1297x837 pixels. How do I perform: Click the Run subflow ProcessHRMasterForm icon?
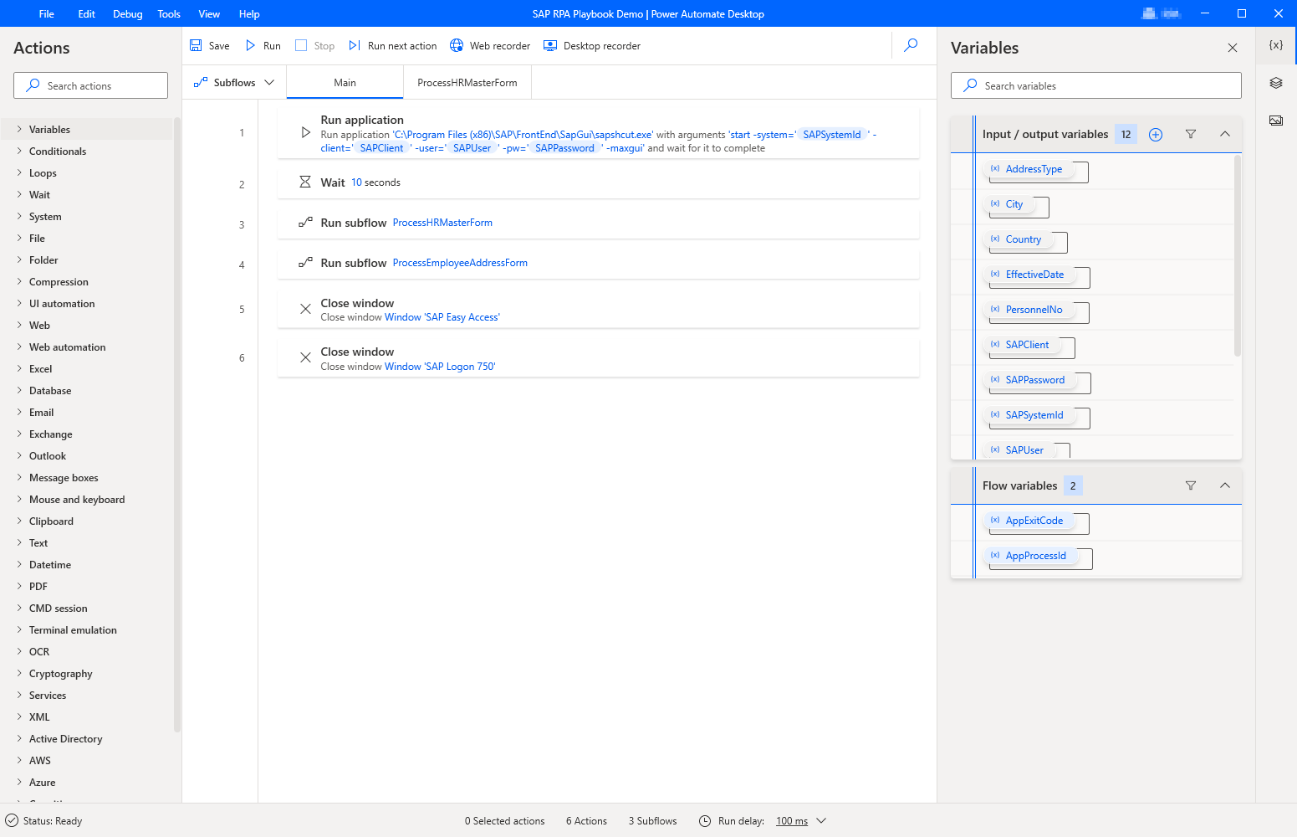click(306, 223)
